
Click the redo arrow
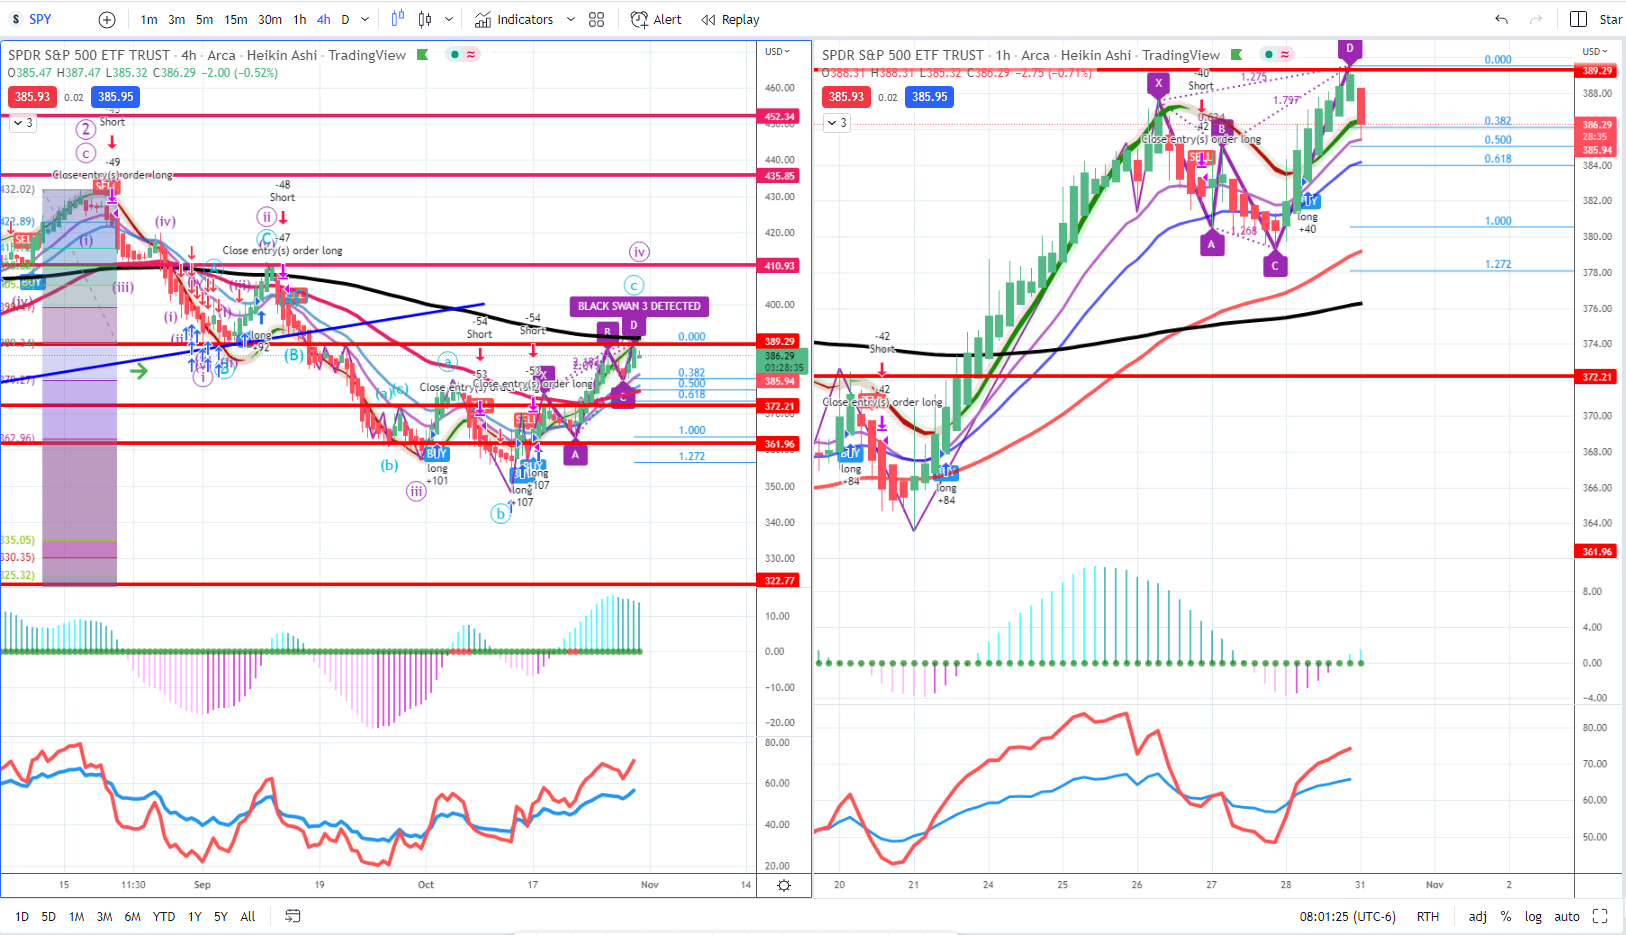point(1535,19)
